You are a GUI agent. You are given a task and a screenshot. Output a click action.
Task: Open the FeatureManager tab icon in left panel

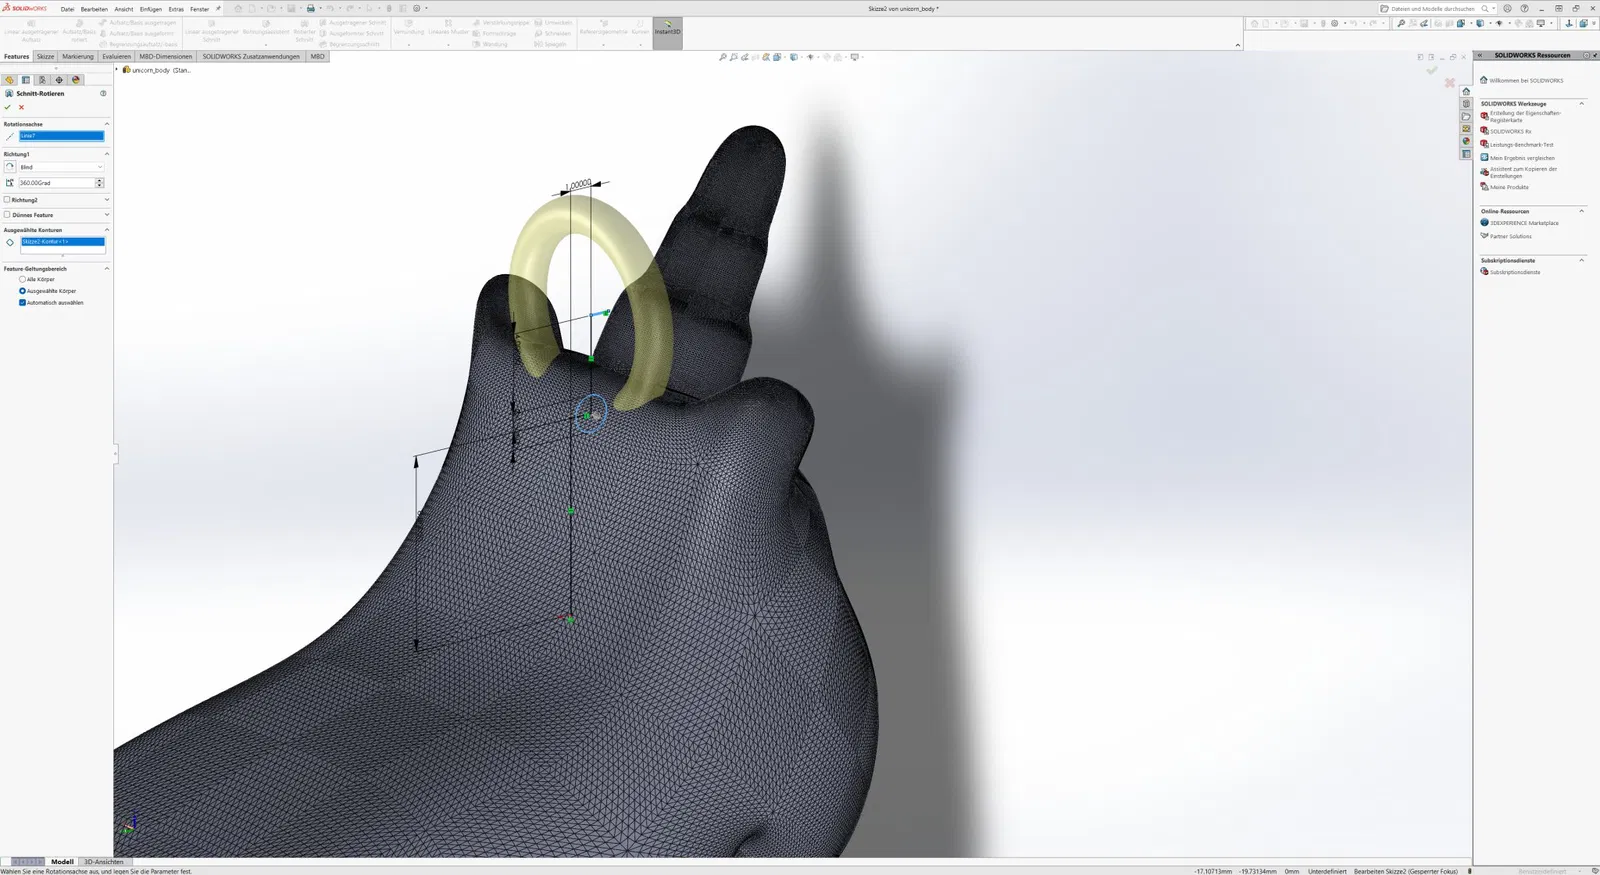tap(10, 80)
